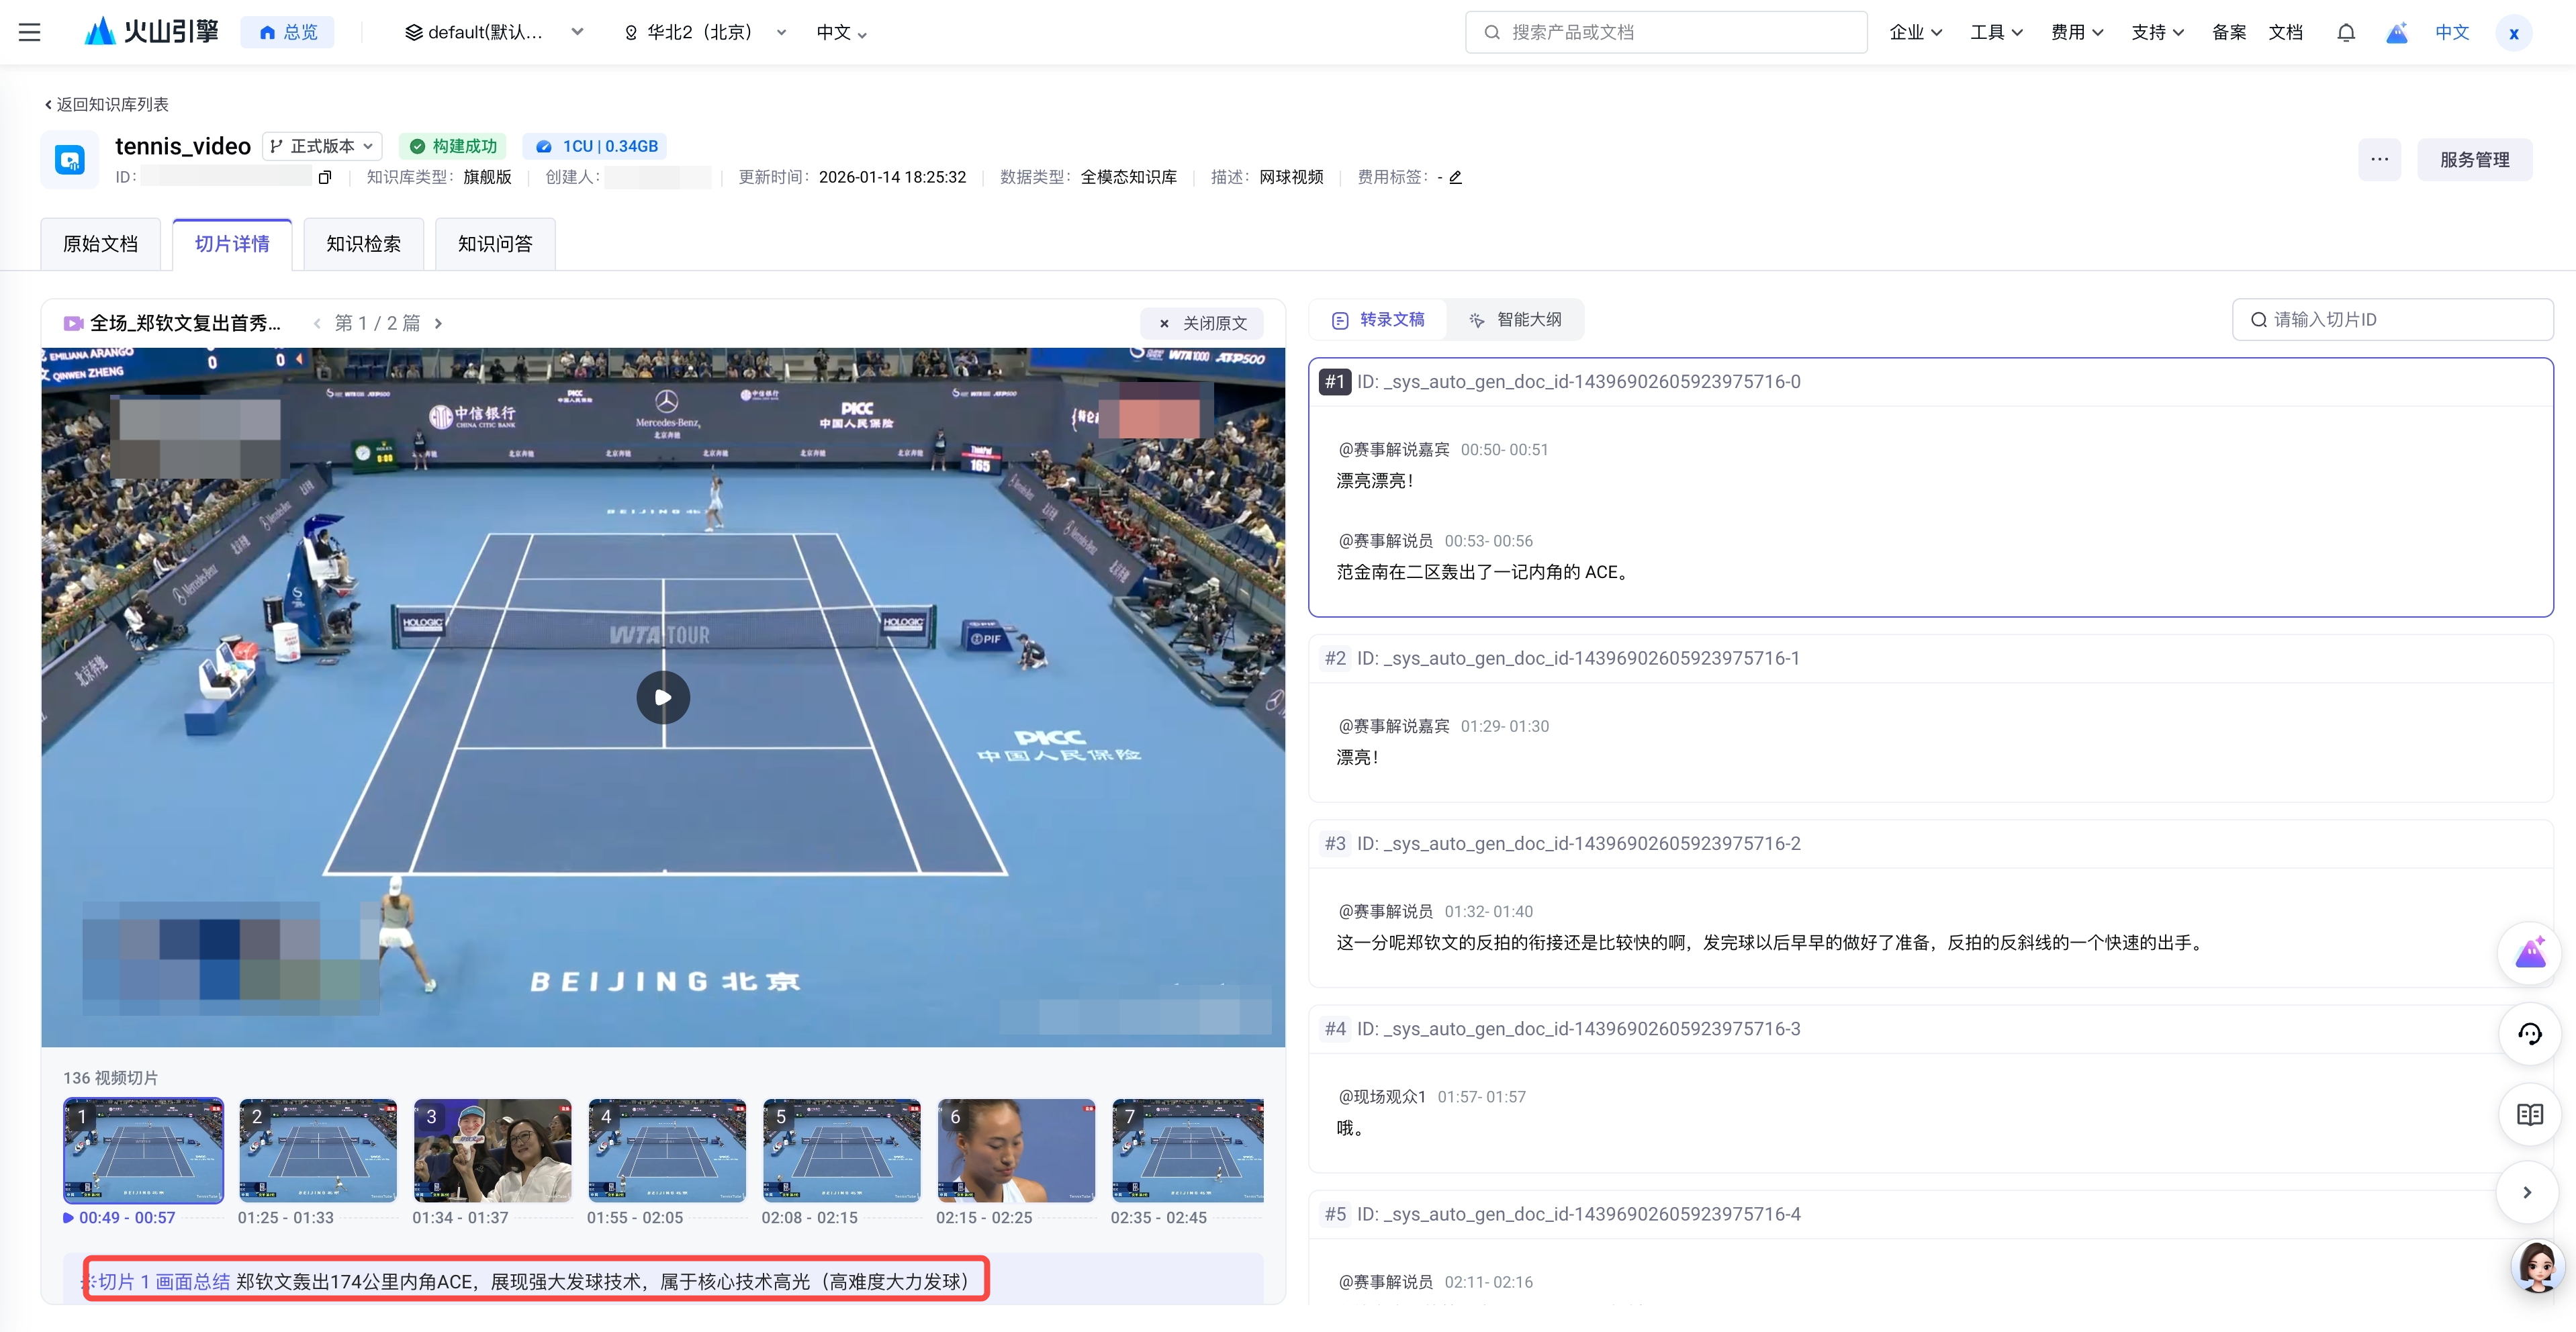2576x1332 pixels.
Task: Click the notification bell icon
Action: point(2345,32)
